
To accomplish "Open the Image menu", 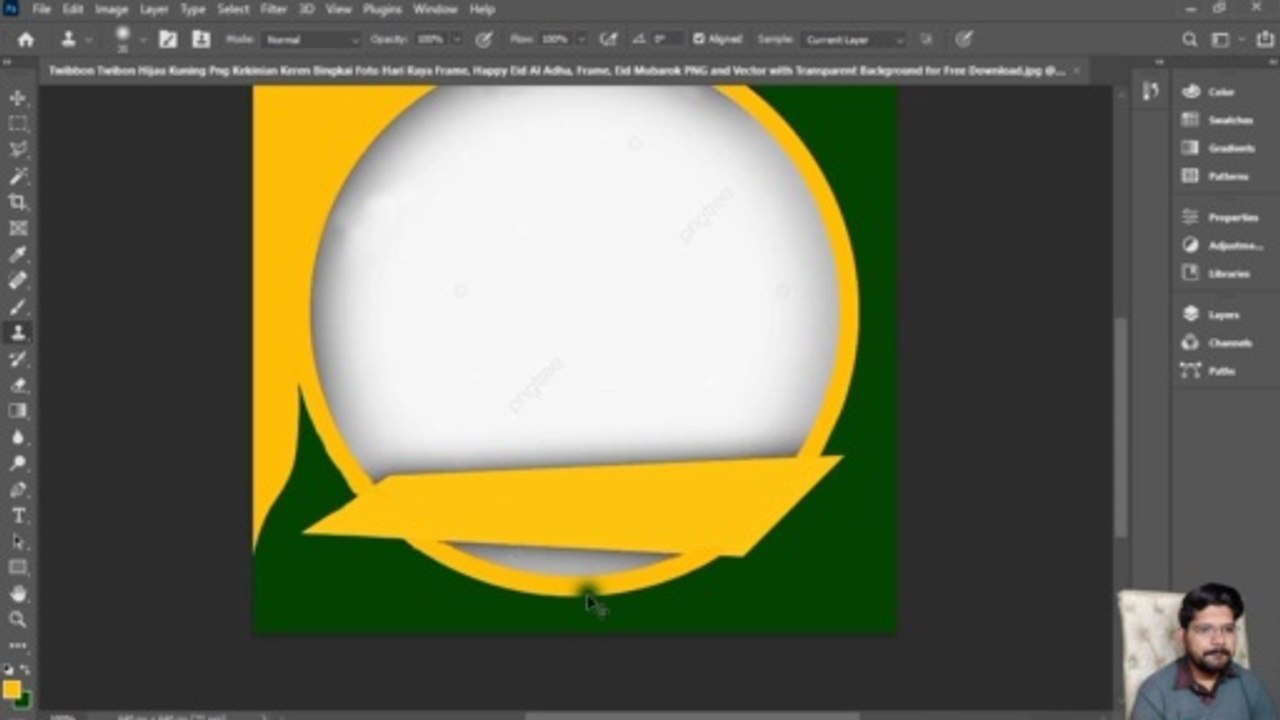I will pyautogui.click(x=111, y=9).
